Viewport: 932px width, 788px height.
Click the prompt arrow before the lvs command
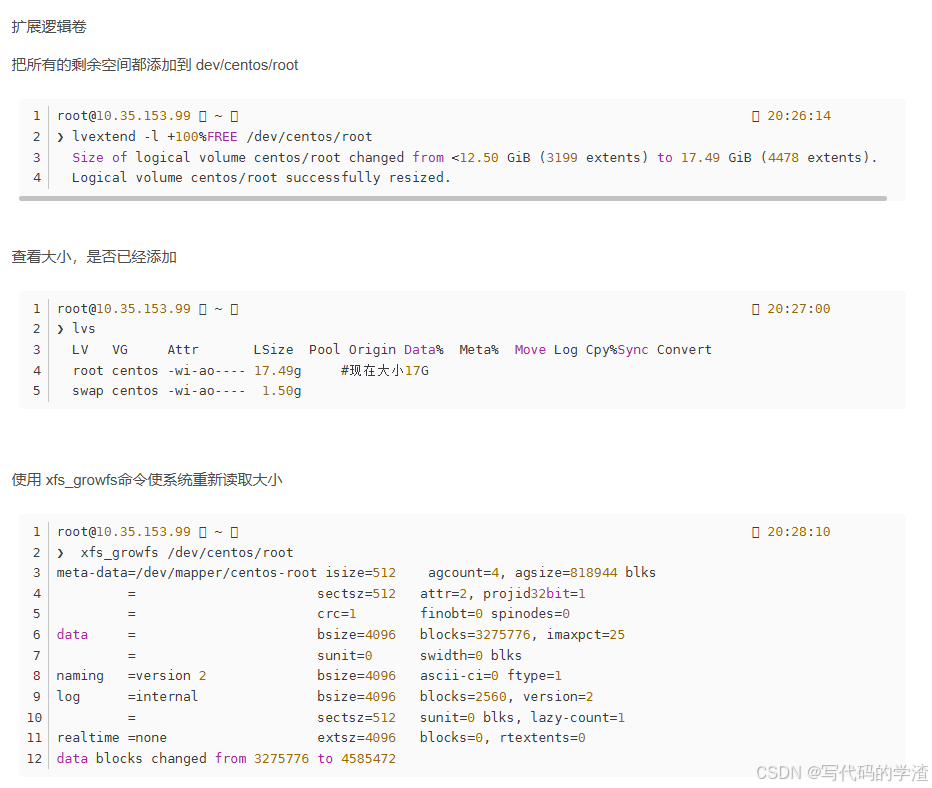pyautogui.click(x=61, y=329)
